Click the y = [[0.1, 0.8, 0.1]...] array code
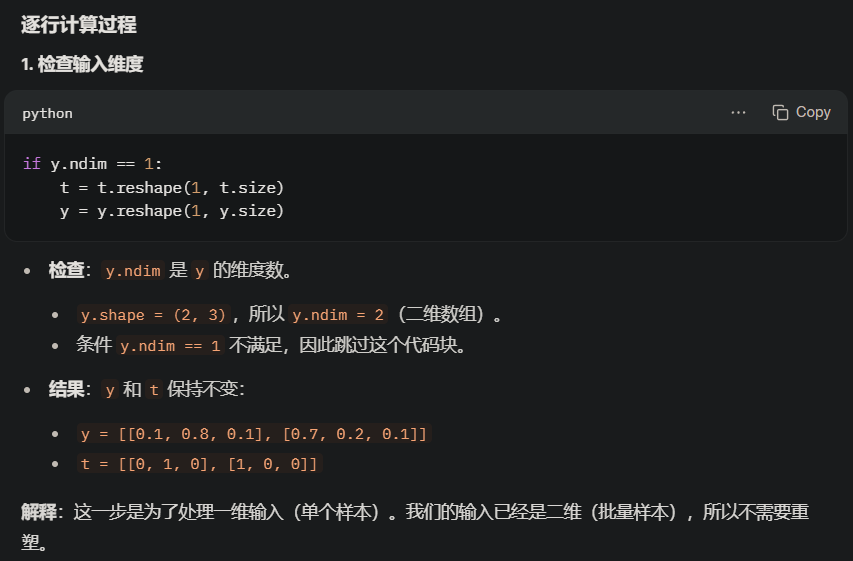Viewport: 853px width, 561px height. (x=254, y=434)
